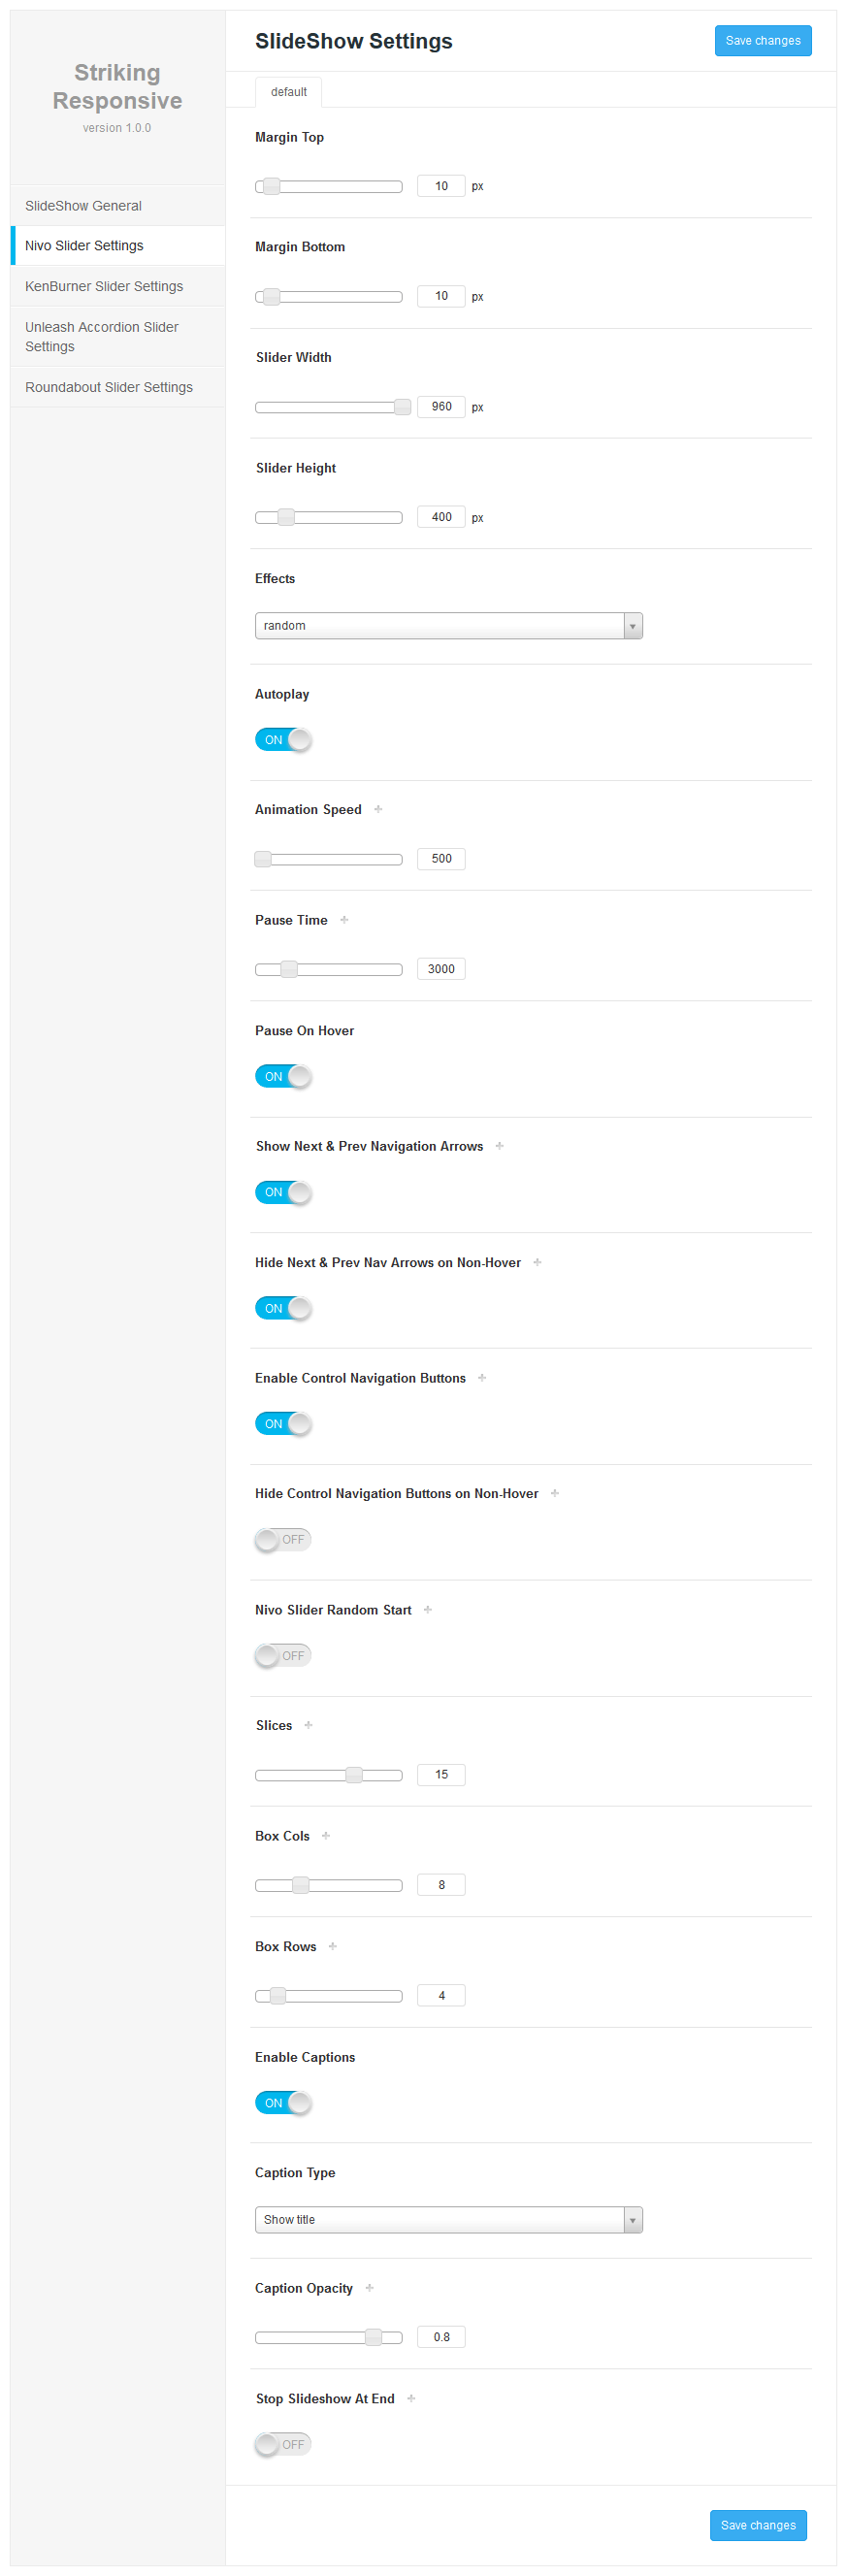Toggle the Enable Captions switch

point(283,2104)
